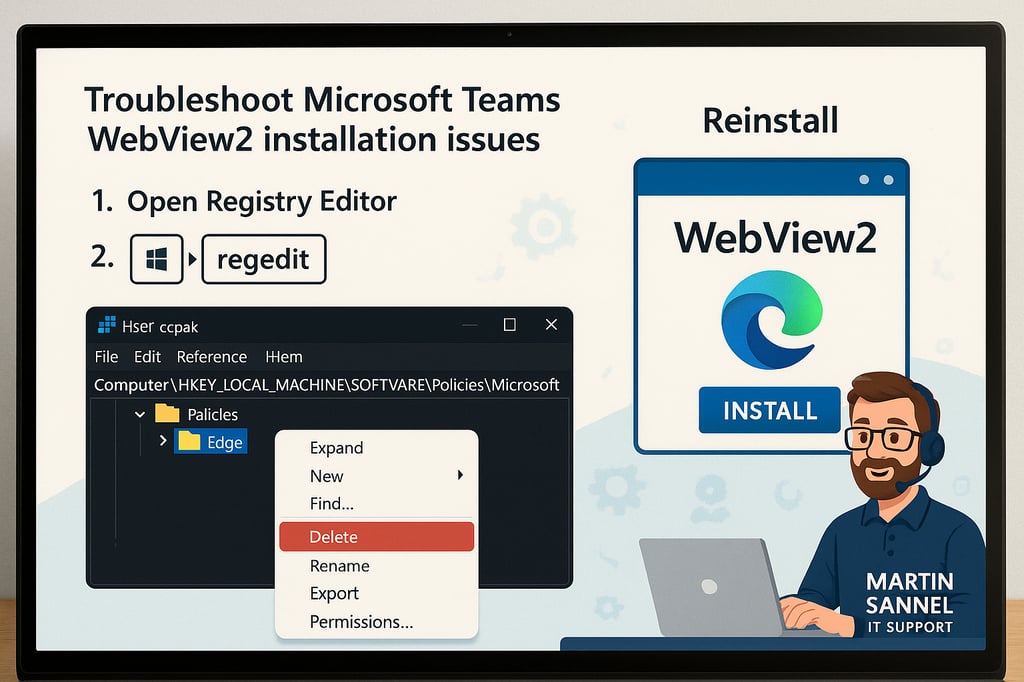Choose Export from the context menu
Viewport: 1024px width, 682px height.
point(334,594)
